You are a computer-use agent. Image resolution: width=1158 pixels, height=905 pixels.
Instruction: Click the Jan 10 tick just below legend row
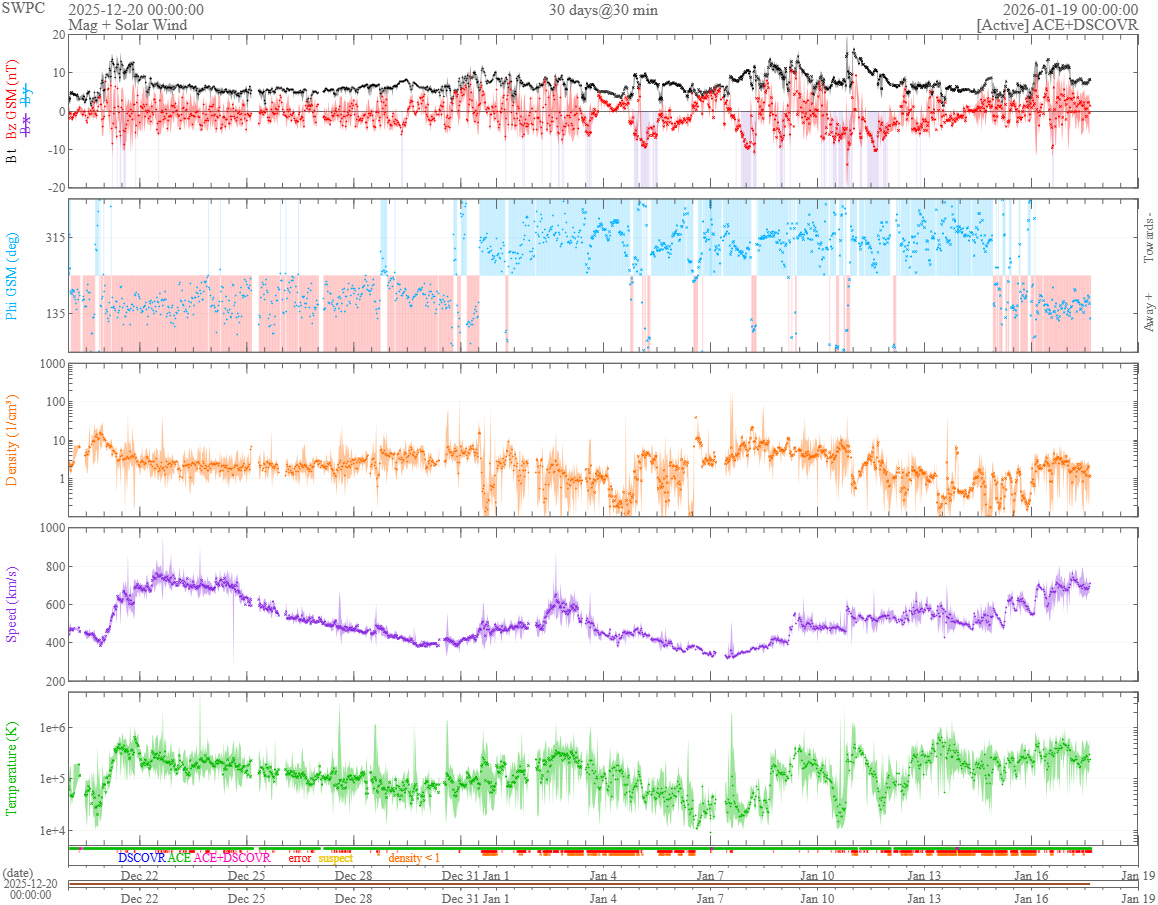[818, 875]
